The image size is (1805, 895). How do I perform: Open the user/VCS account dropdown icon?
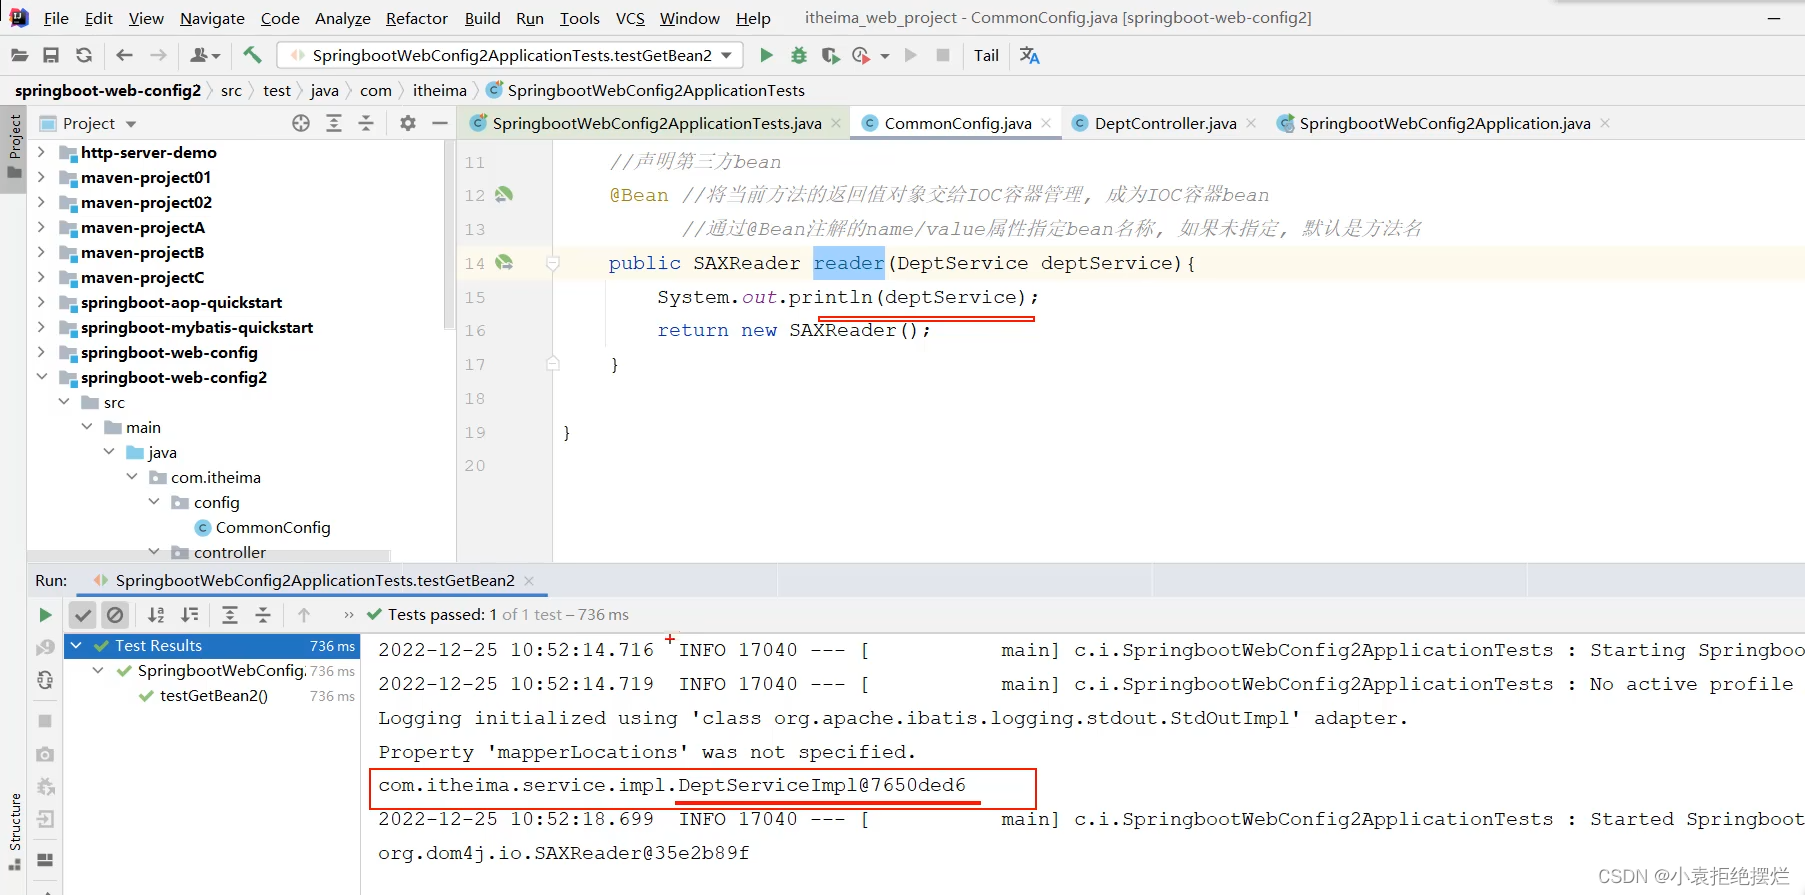(x=204, y=56)
